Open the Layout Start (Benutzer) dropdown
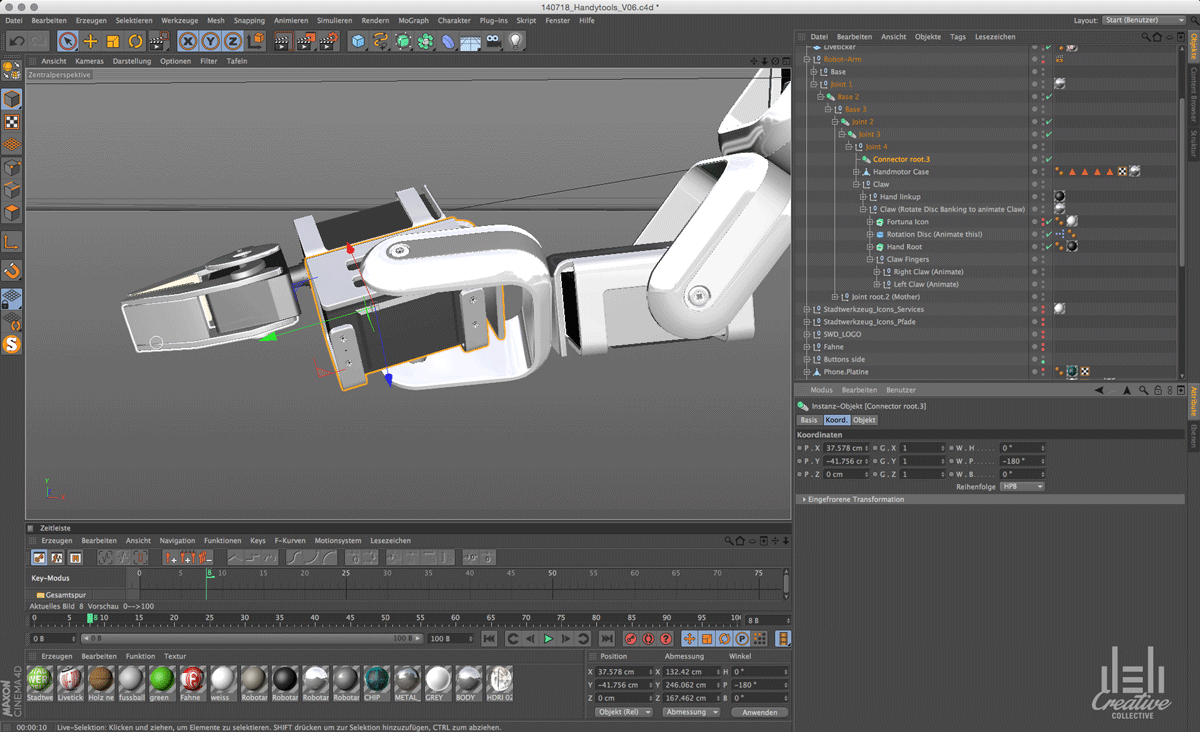Image resolution: width=1200 pixels, height=732 pixels. coord(1144,20)
